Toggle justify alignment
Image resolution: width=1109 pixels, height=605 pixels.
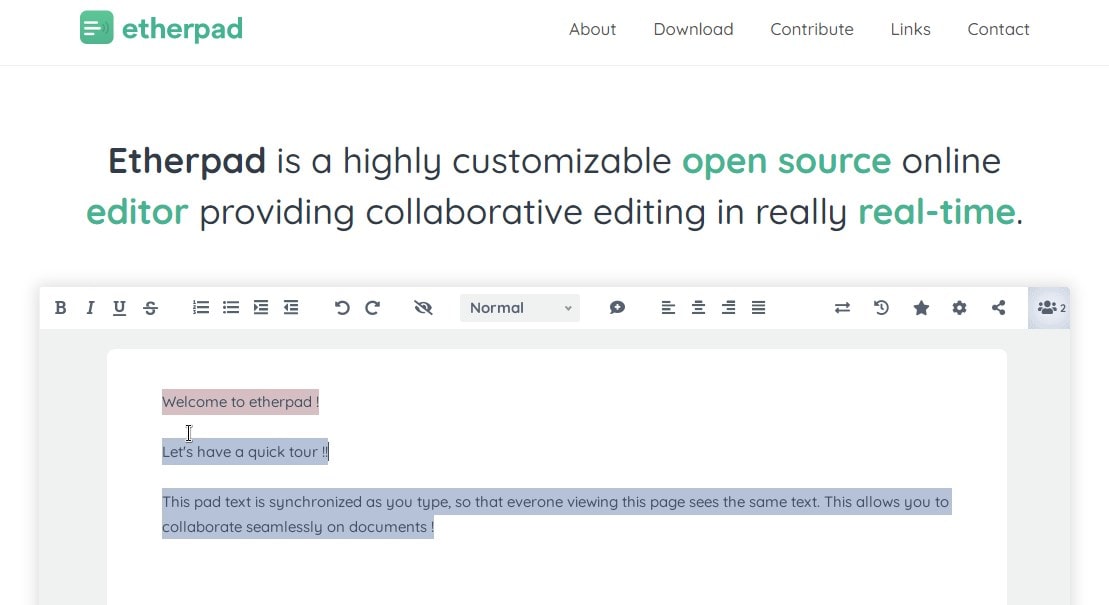(758, 307)
